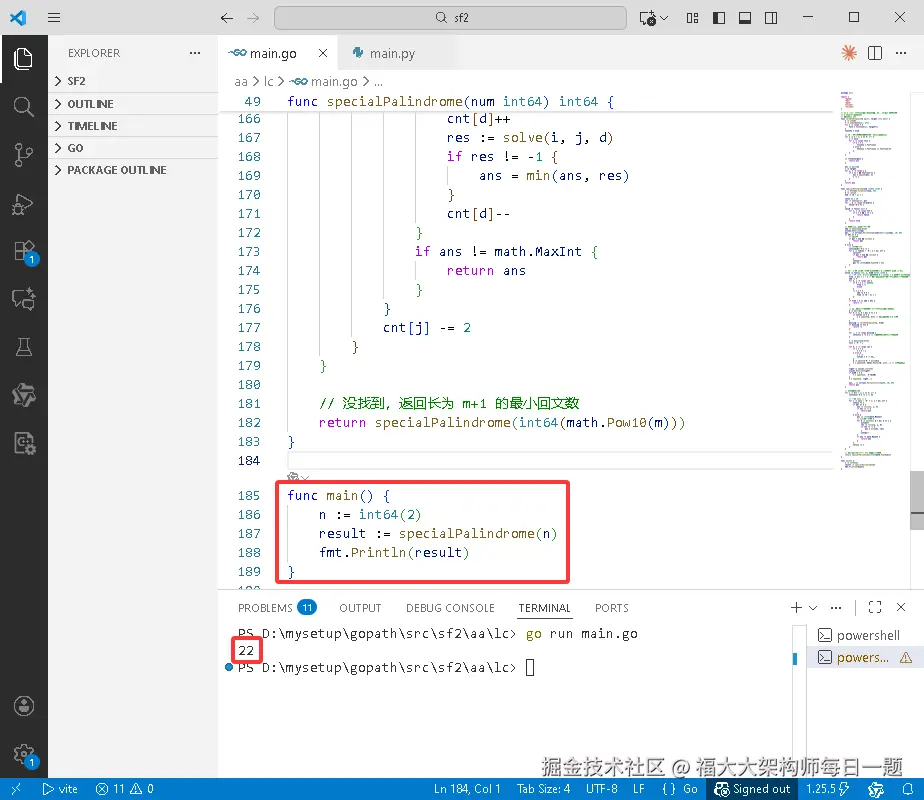Open the Search view in activity bar
The width and height of the screenshot is (924, 800).
click(x=23, y=107)
